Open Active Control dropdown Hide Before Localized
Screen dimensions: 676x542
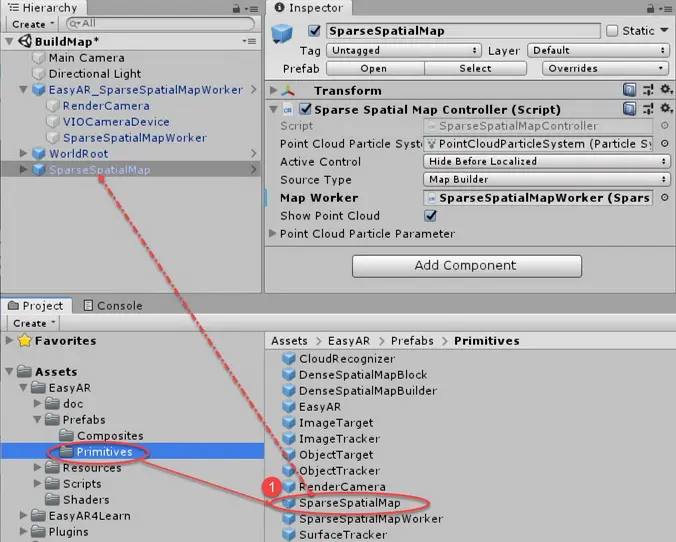coord(547,161)
